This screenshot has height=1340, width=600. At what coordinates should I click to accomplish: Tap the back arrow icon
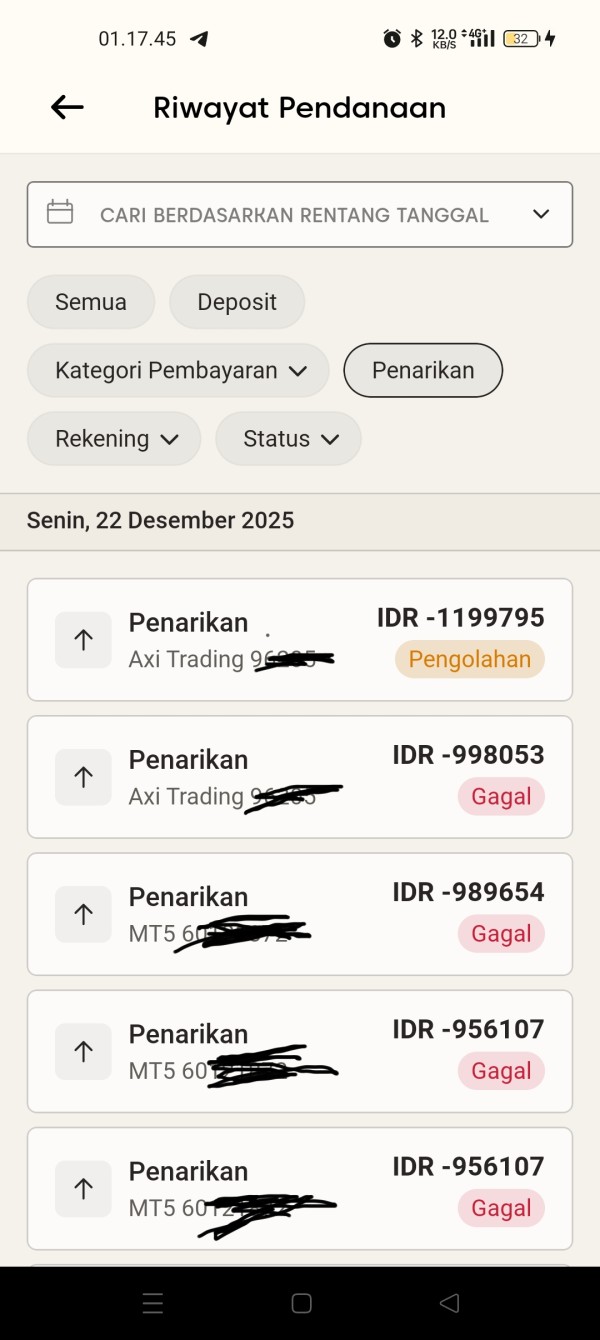click(x=67, y=108)
